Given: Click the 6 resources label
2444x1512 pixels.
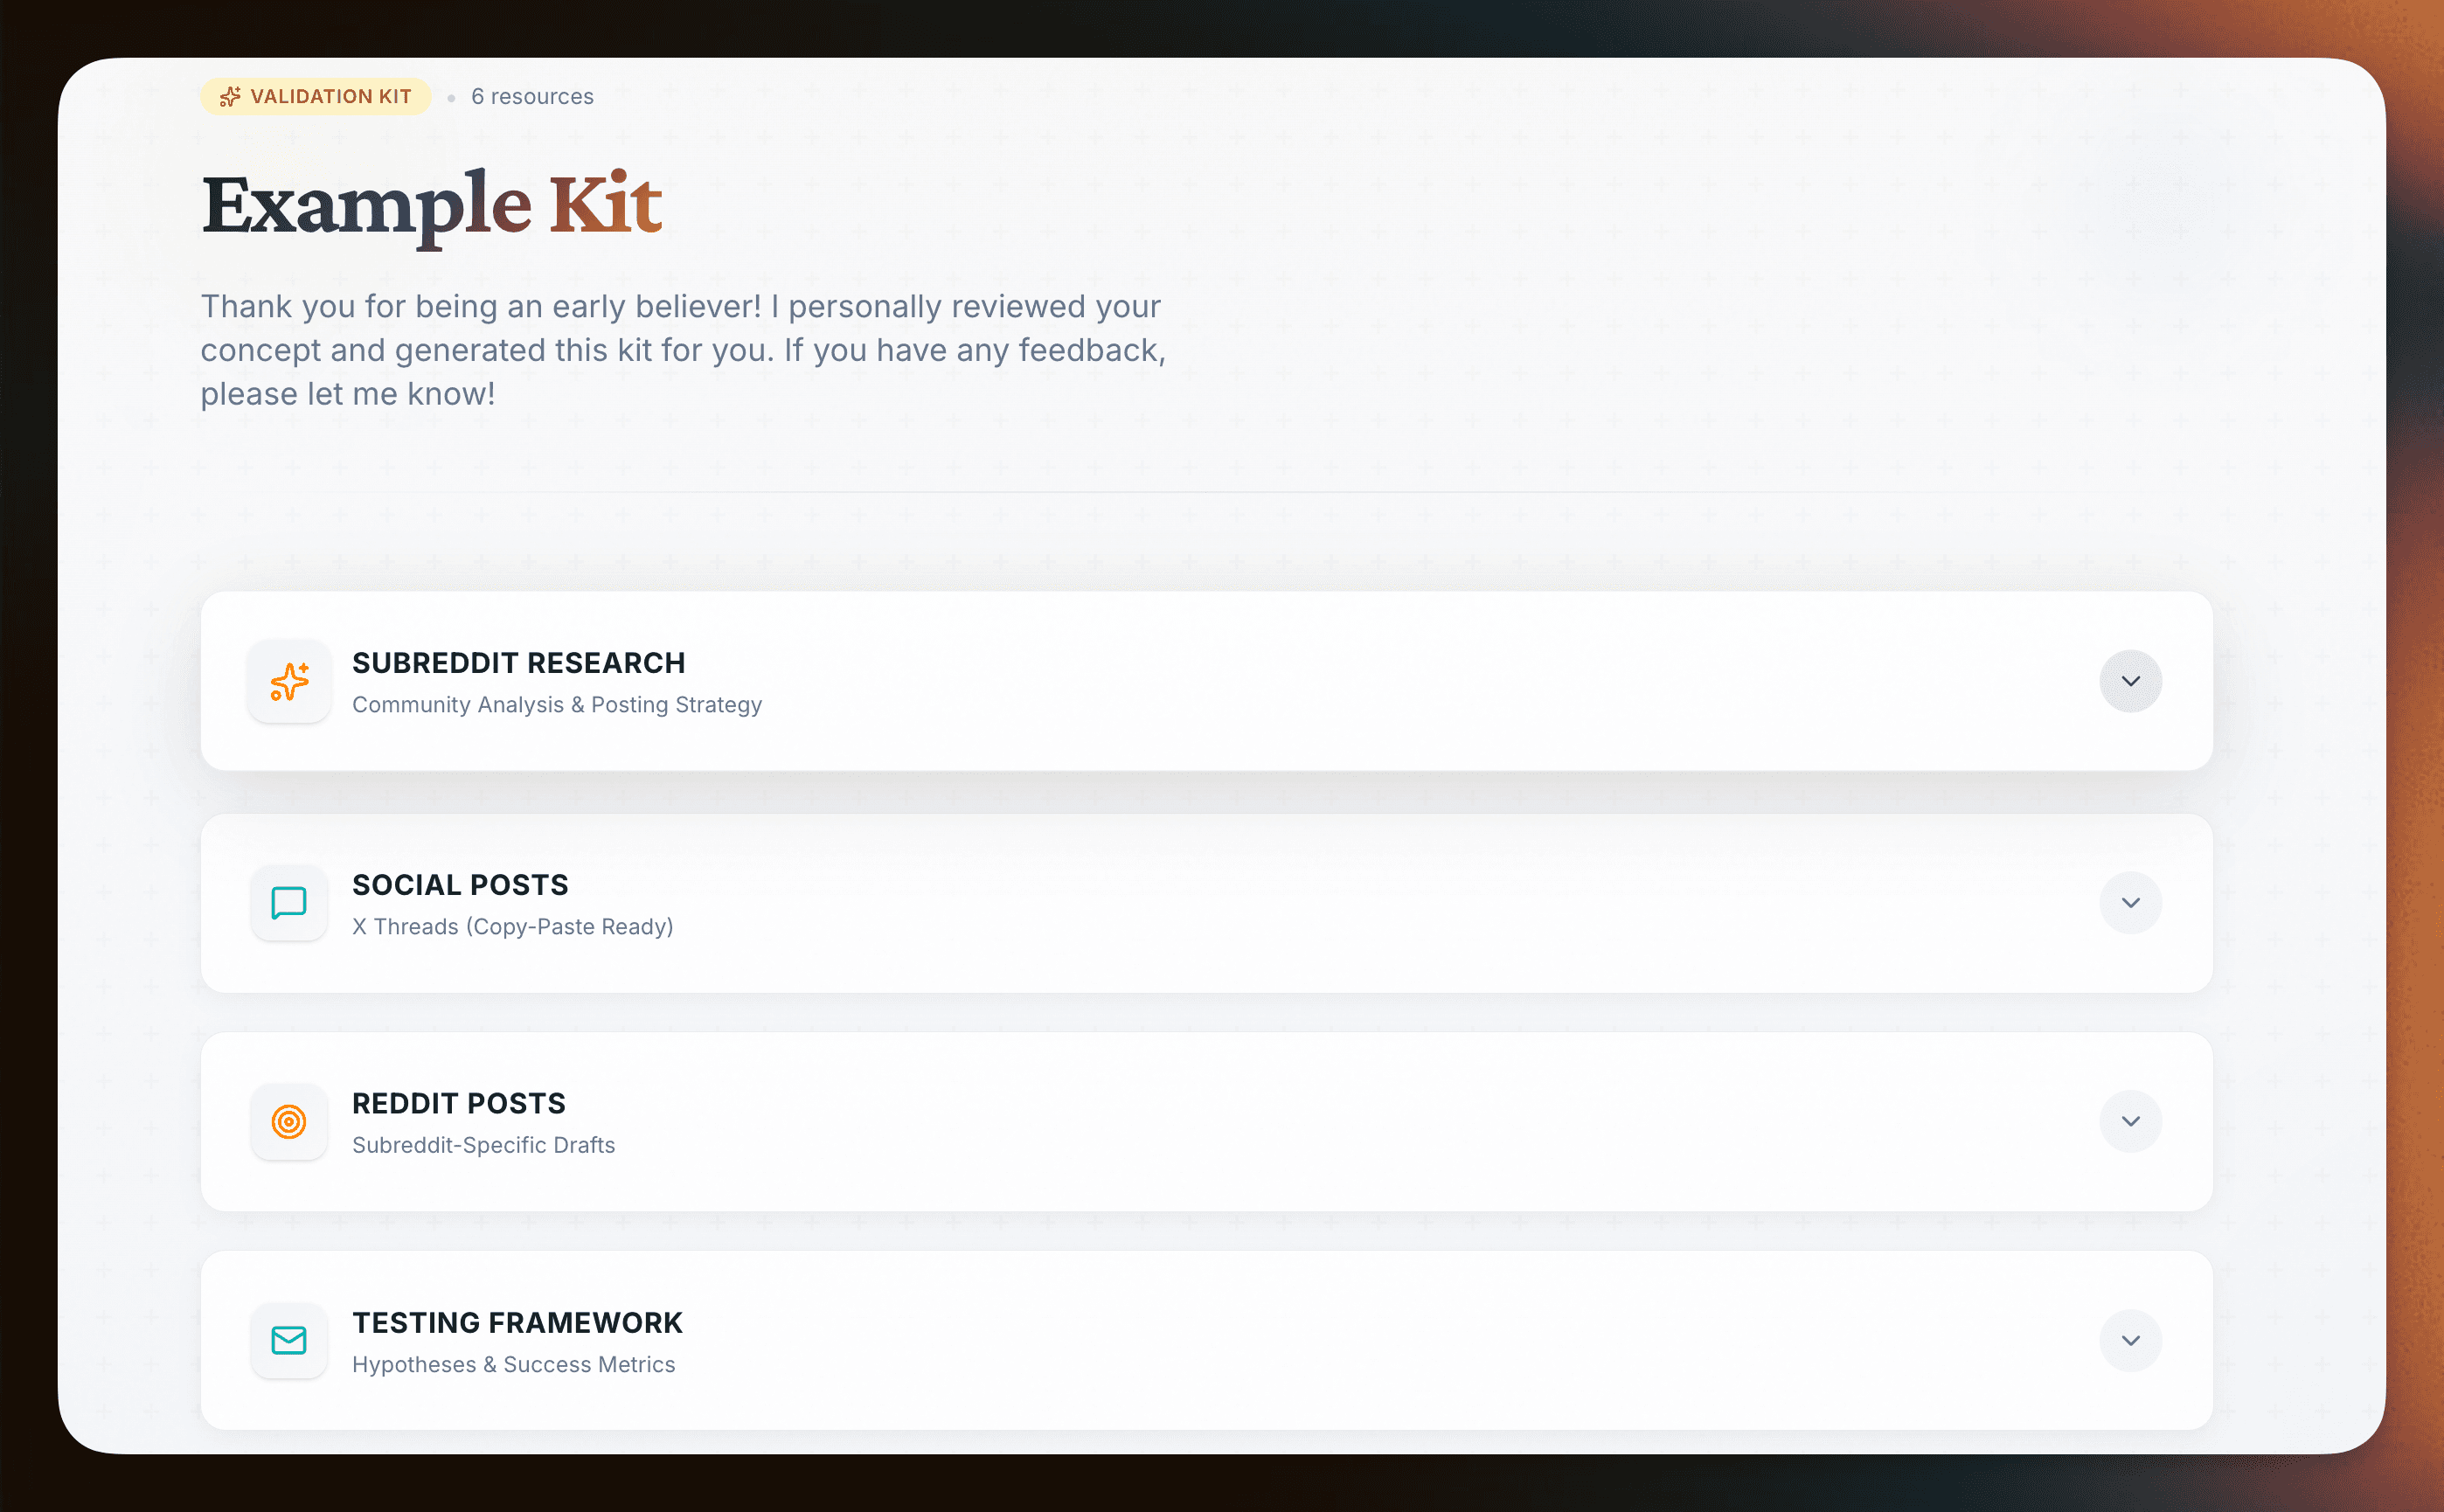Looking at the screenshot, I should pos(532,96).
